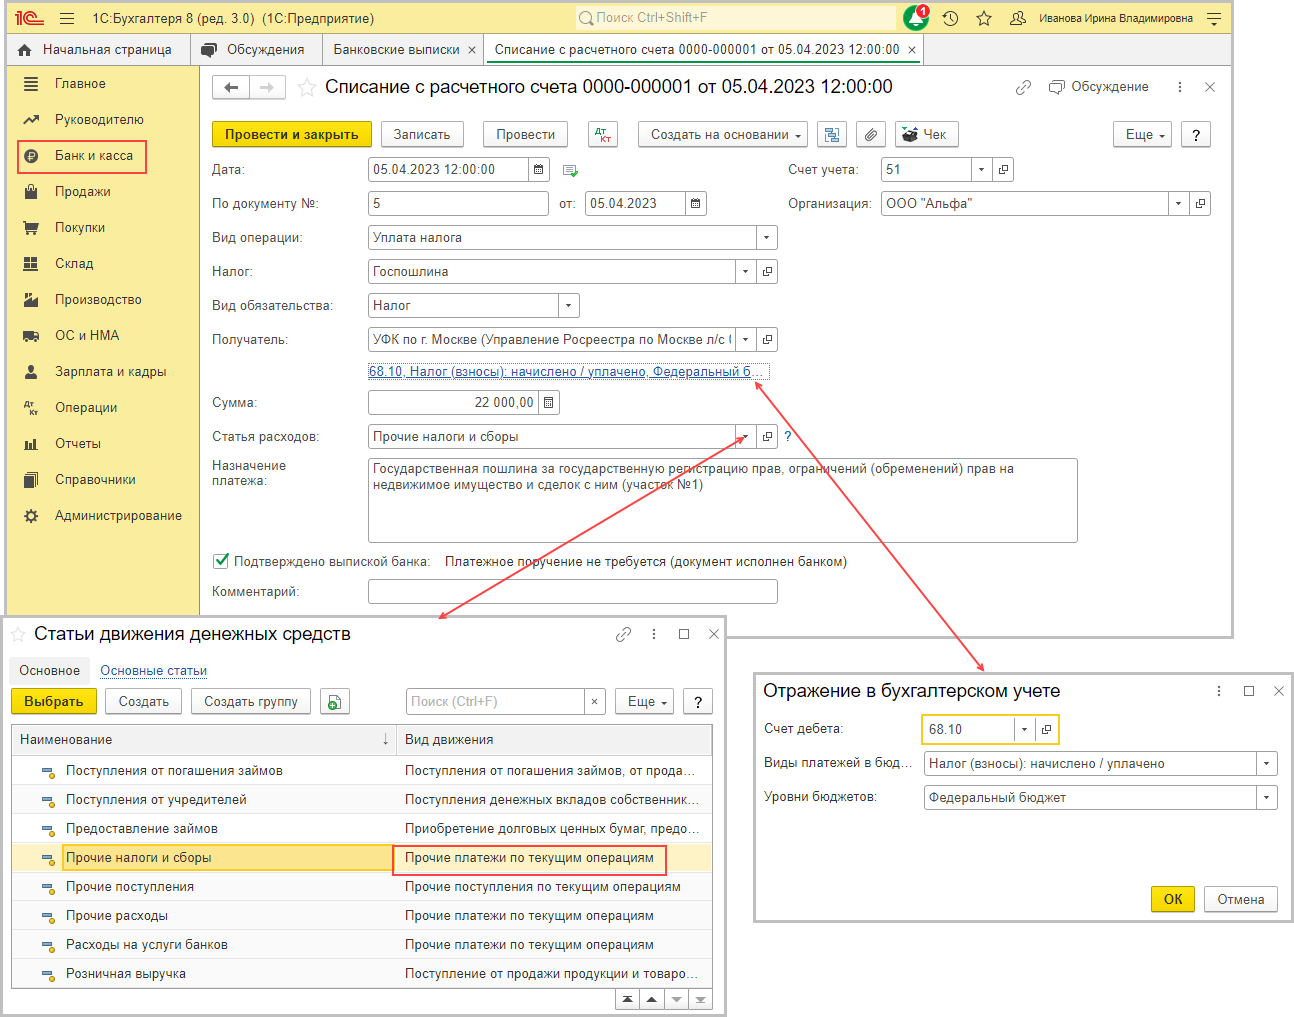Open document structure icon
Screen dimensions: 1294x1017
pos(832,135)
